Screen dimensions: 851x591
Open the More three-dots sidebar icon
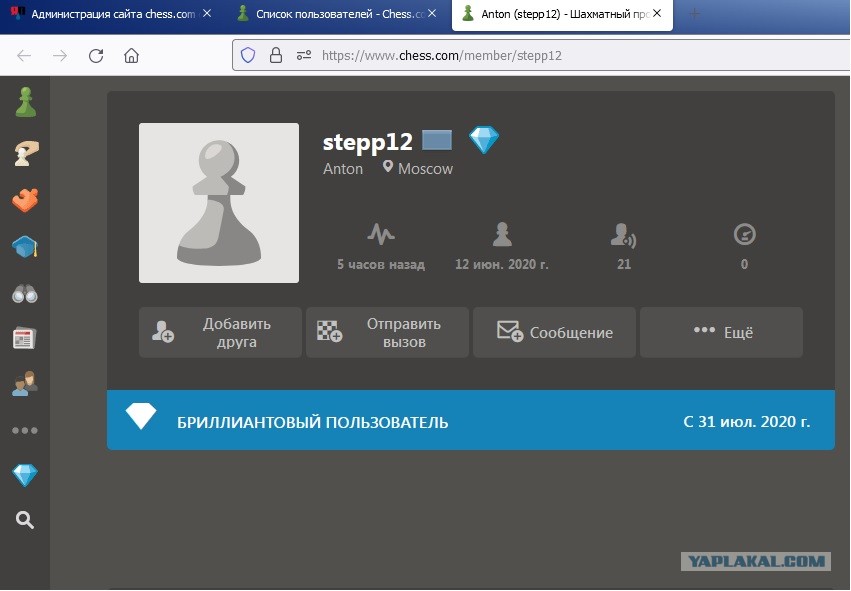coord(25,430)
